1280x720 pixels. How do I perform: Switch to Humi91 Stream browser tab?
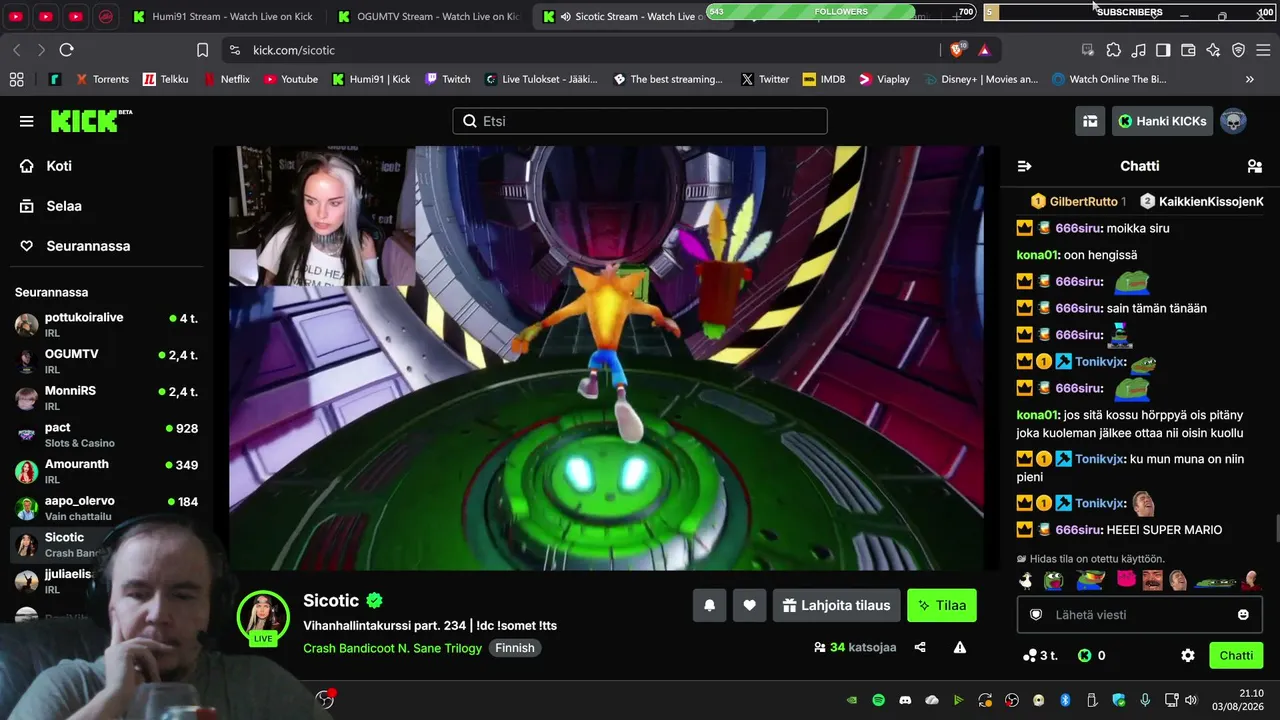coord(223,16)
